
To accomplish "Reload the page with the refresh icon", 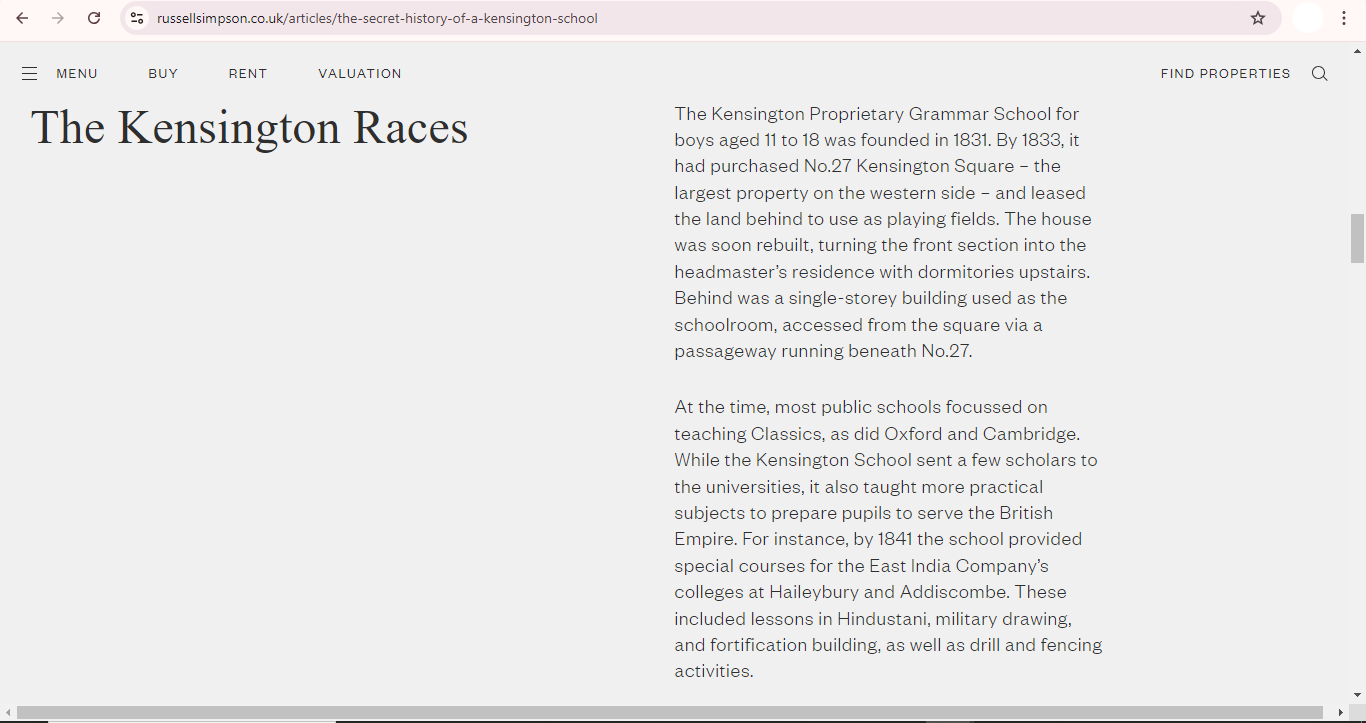I will point(94,18).
